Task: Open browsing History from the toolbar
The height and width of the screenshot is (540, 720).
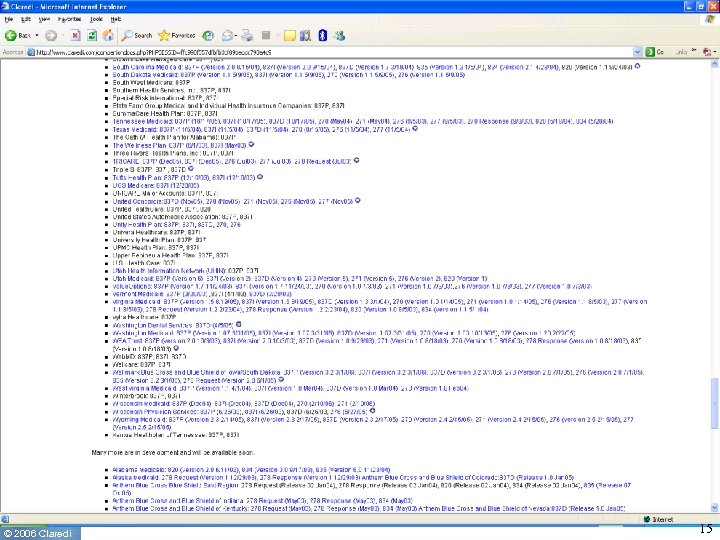Action: tap(208, 35)
